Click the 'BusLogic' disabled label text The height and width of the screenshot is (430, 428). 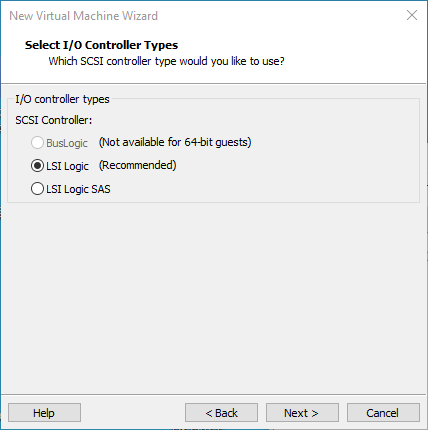click(67, 143)
